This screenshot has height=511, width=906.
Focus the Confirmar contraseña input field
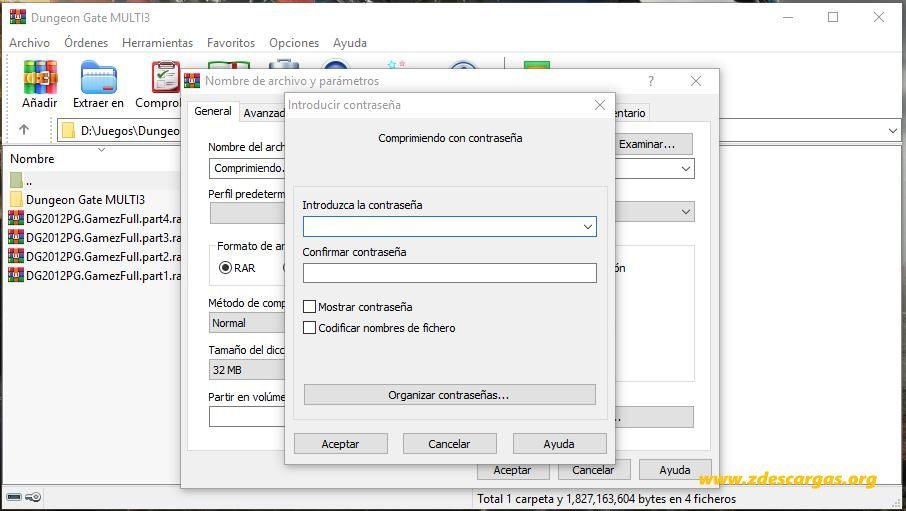pyautogui.click(x=450, y=273)
